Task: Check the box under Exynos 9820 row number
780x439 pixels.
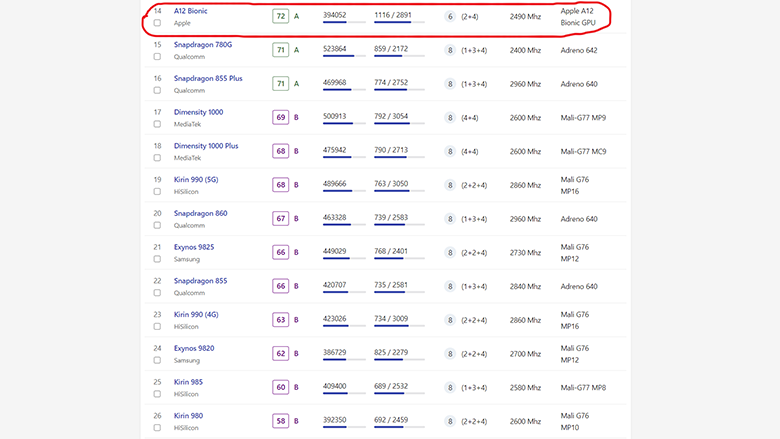Action: (x=157, y=360)
